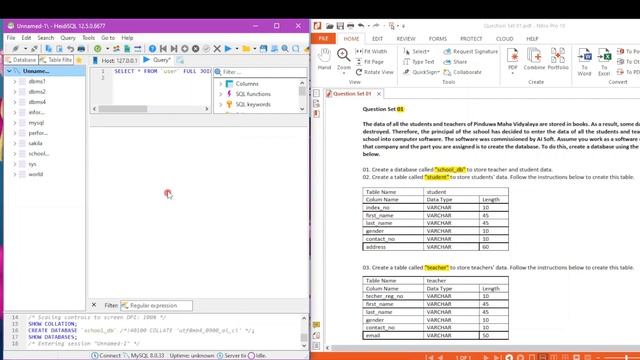
Task: Click the yellow star favorites icon
Action: (x=79, y=60)
